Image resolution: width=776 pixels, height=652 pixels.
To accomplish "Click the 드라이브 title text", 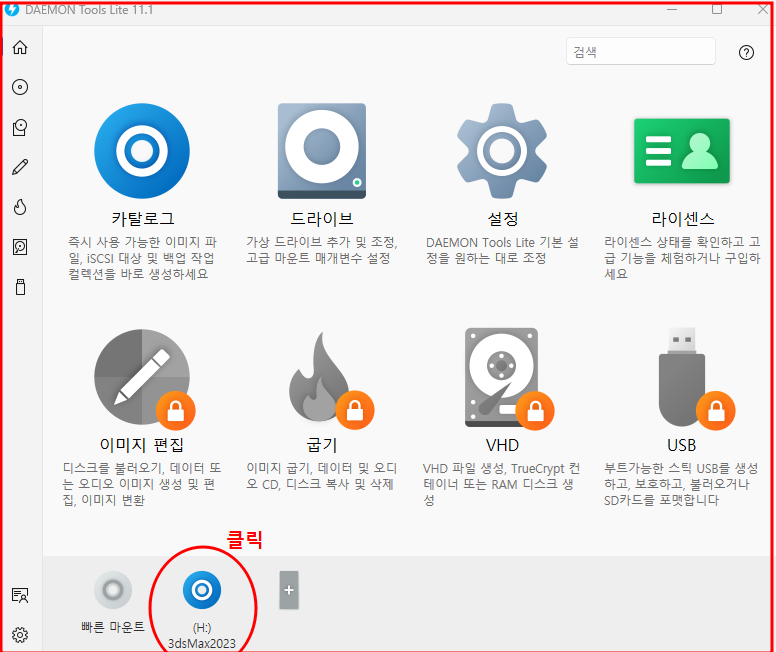I will (x=322, y=218).
